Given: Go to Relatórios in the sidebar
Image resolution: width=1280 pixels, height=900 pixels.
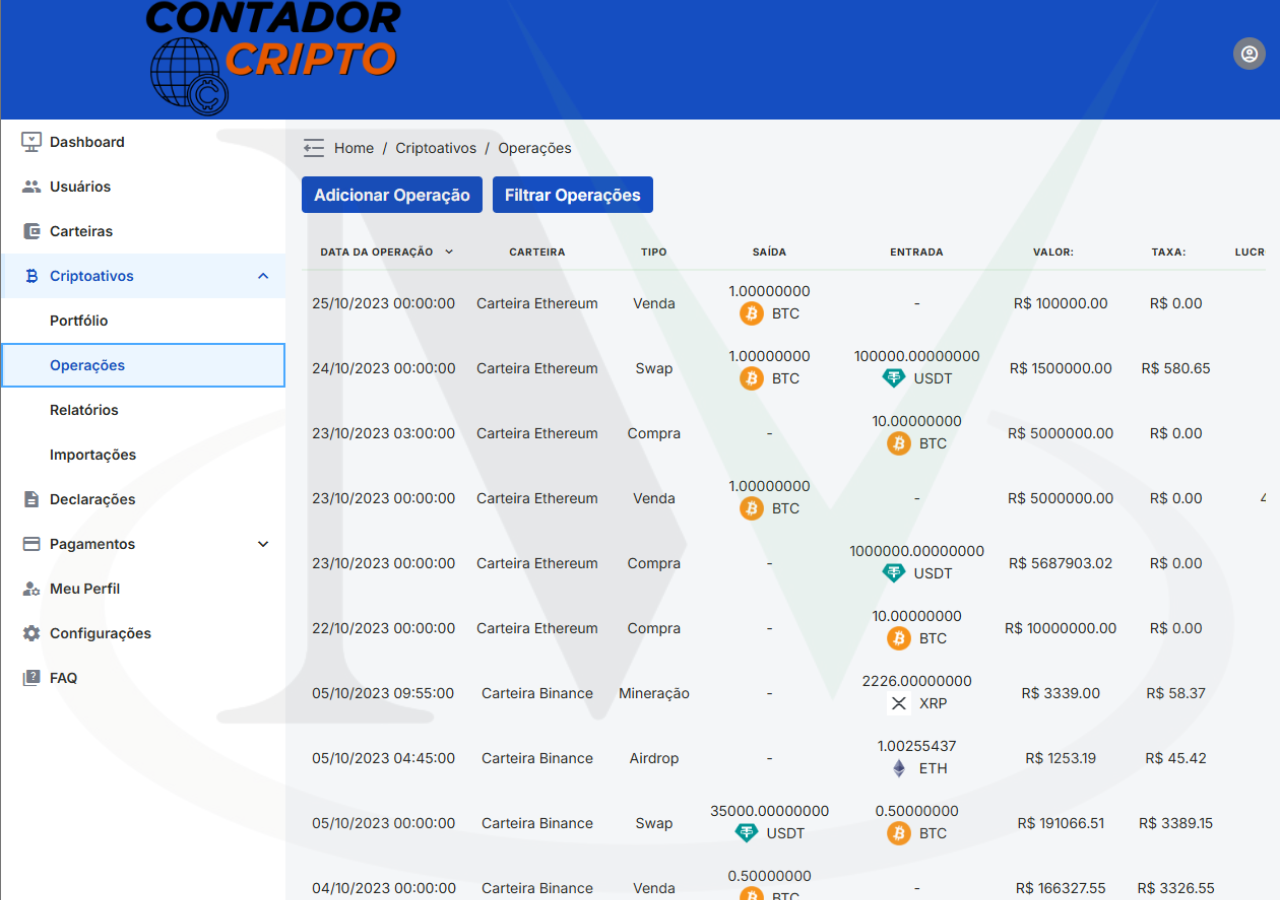Looking at the screenshot, I should pyautogui.click(x=84, y=410).
